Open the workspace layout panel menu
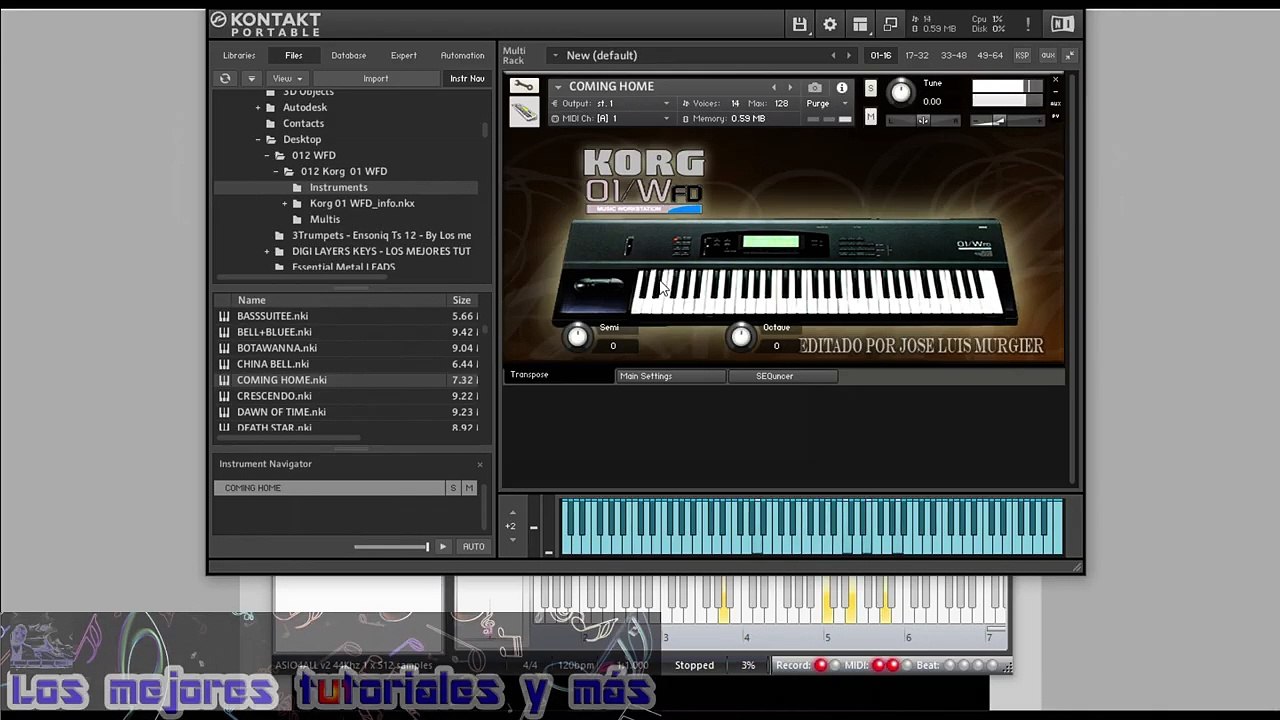The image size is (1280, 720). tap(860, 25)
